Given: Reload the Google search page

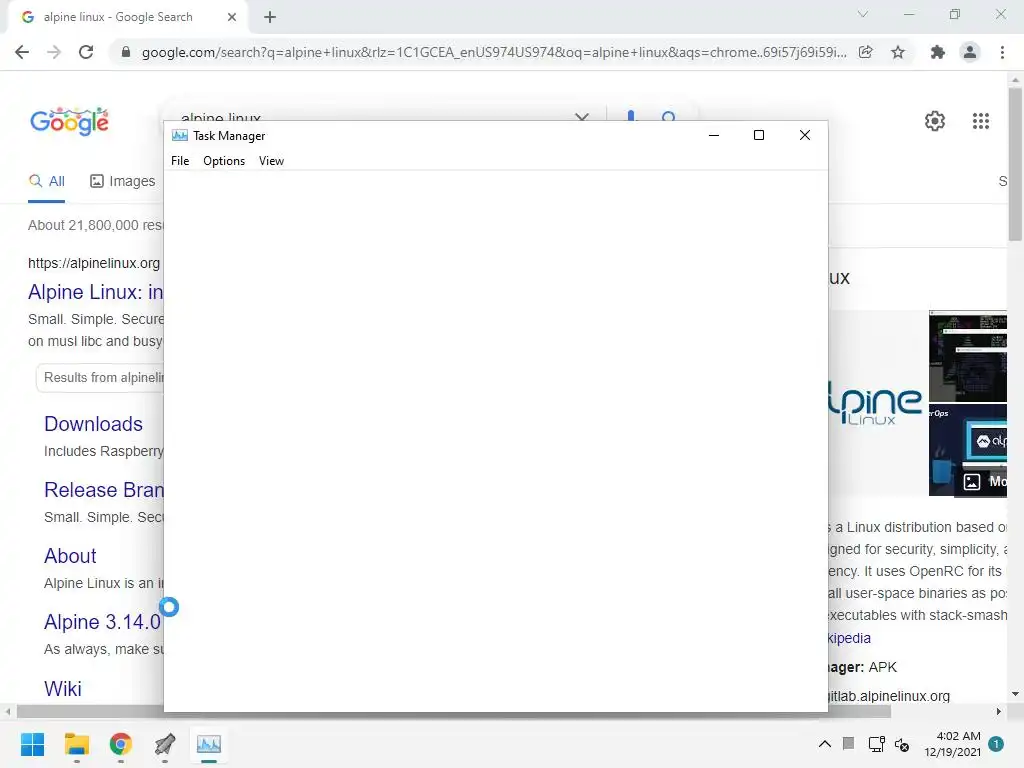Looking at the screenshot, I should [86, 52].
